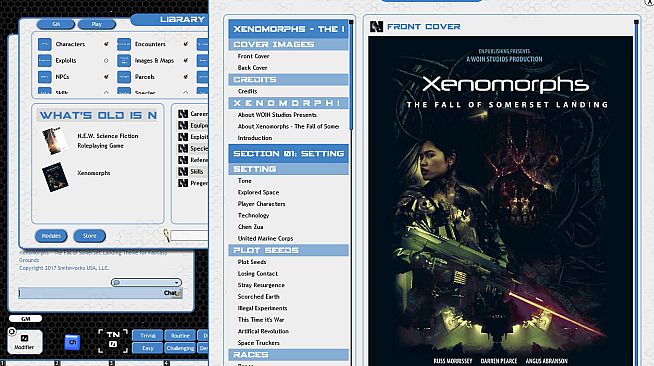Viewport: 654px width, 366px height.
Task: Collapse the Setting subsection header
Action: click(288, 169)
